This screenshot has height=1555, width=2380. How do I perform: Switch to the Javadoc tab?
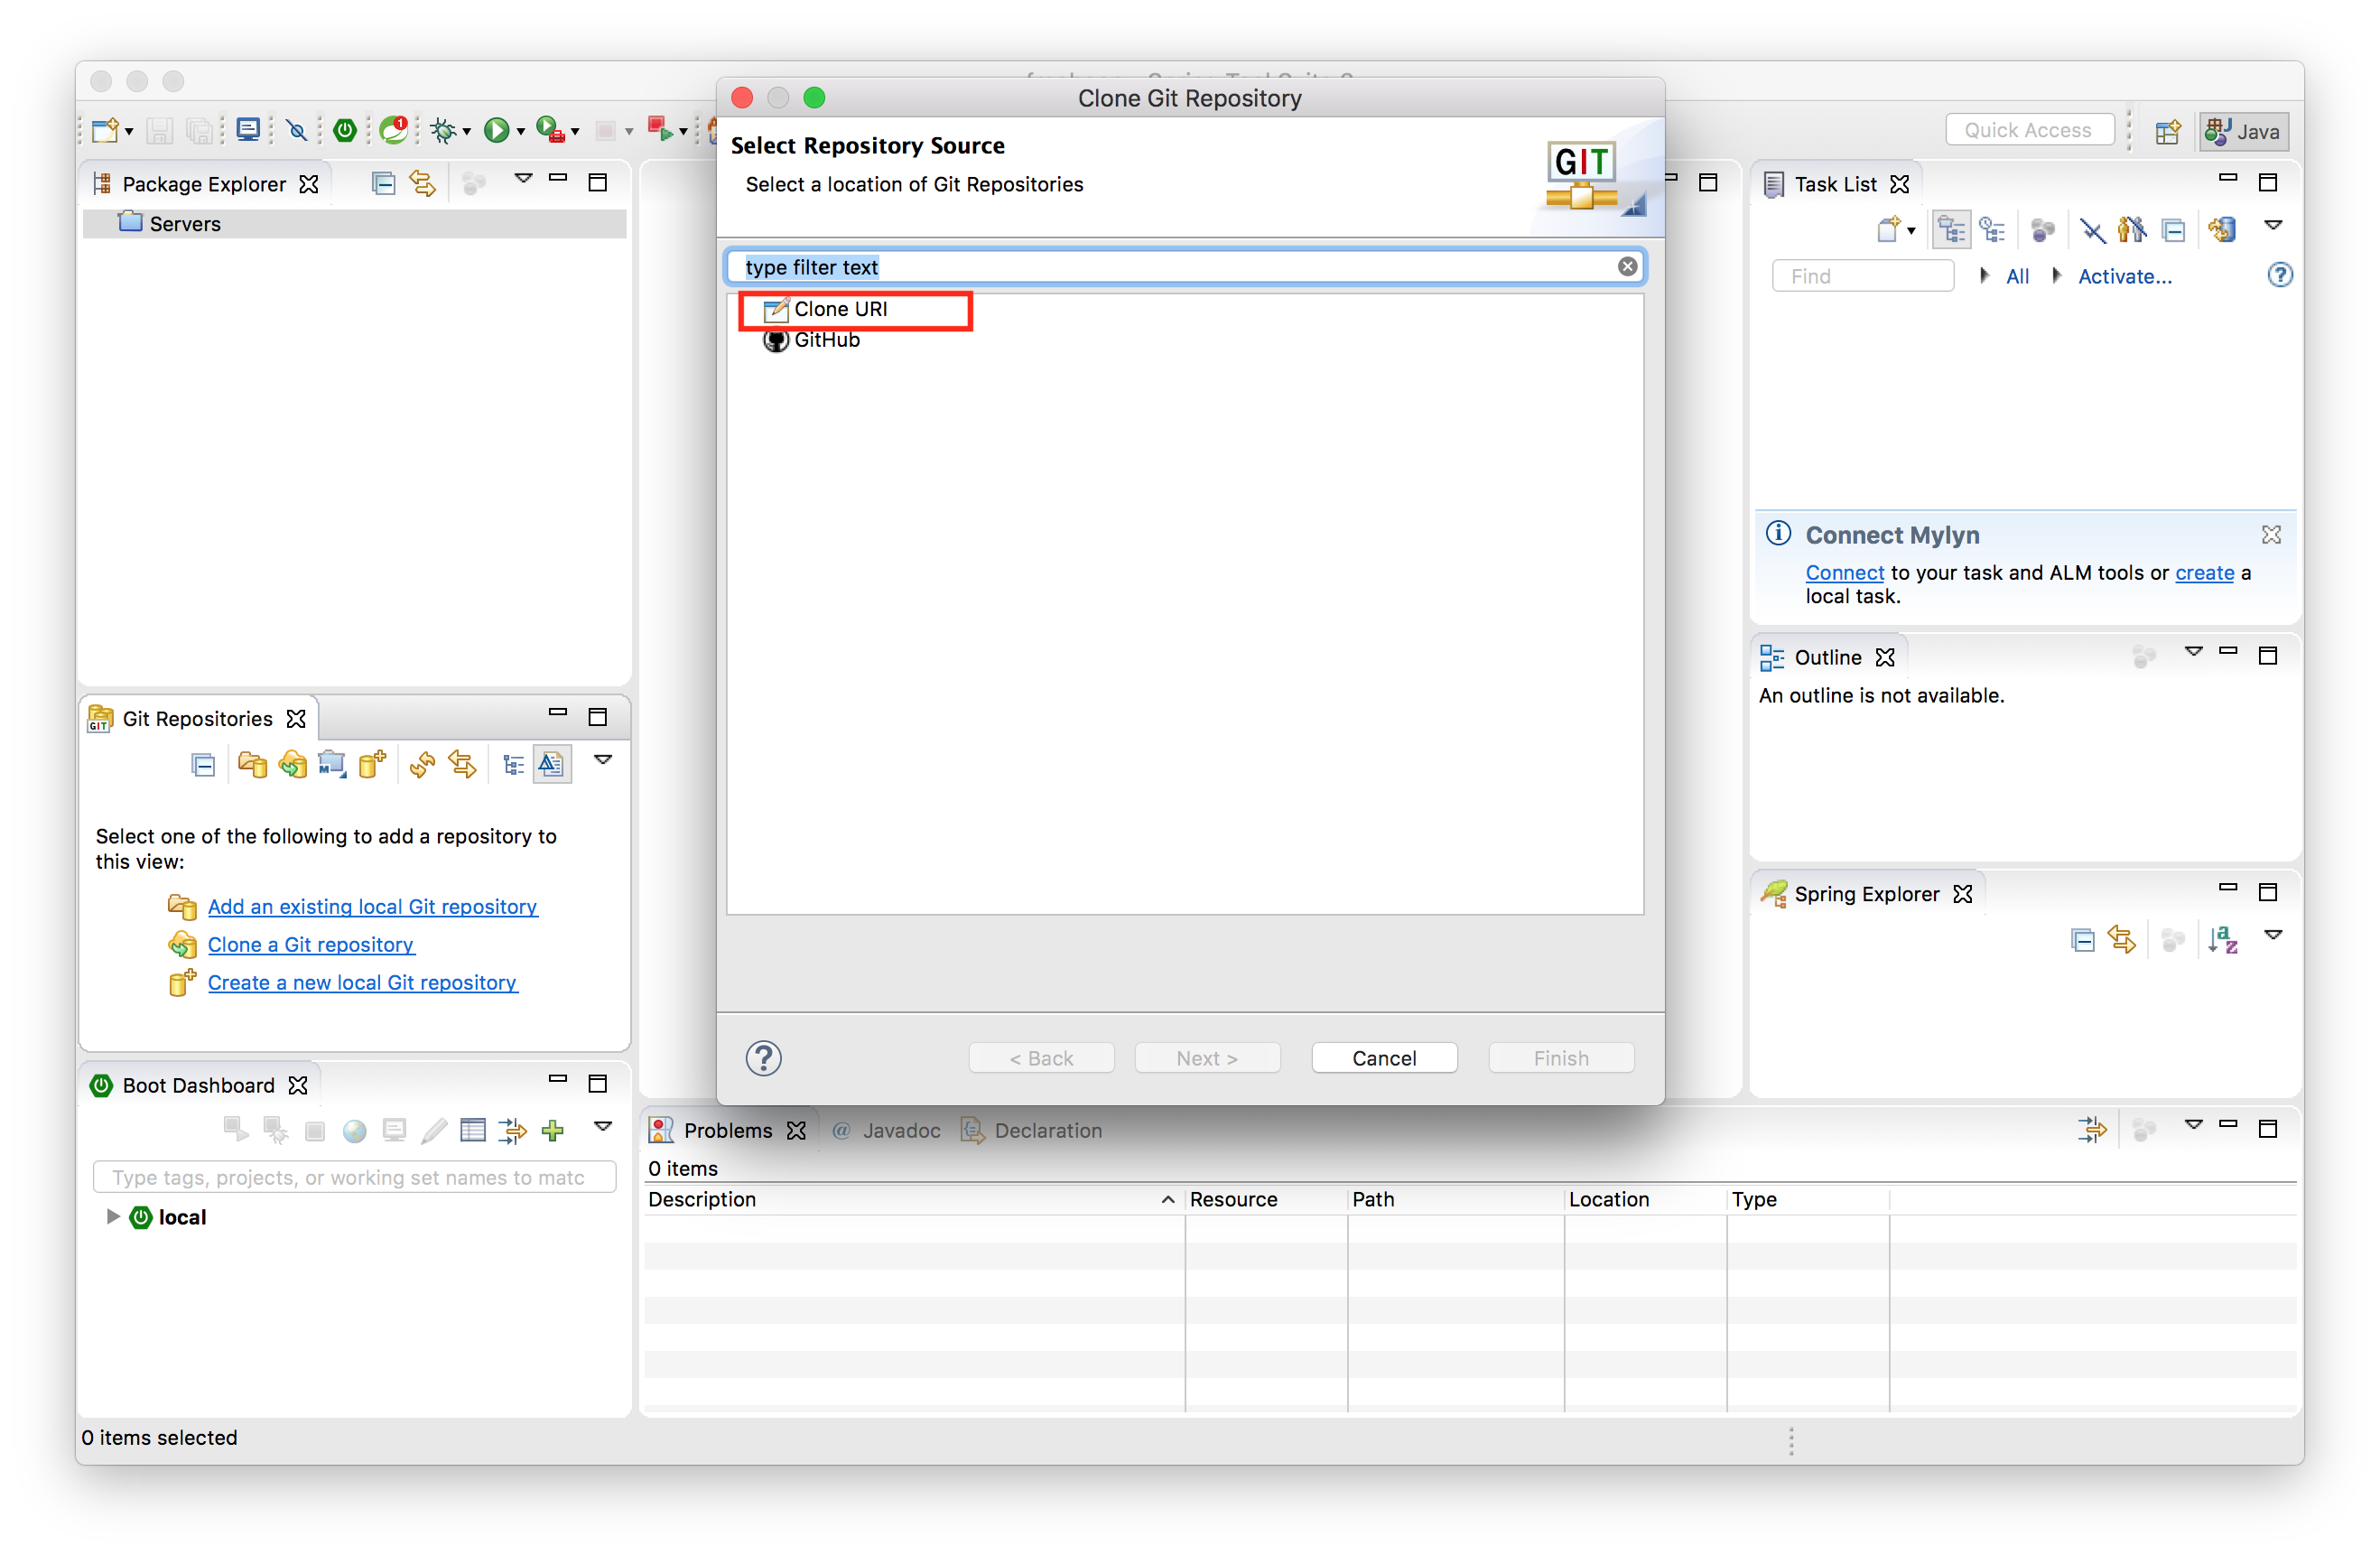click(900, 1130)
